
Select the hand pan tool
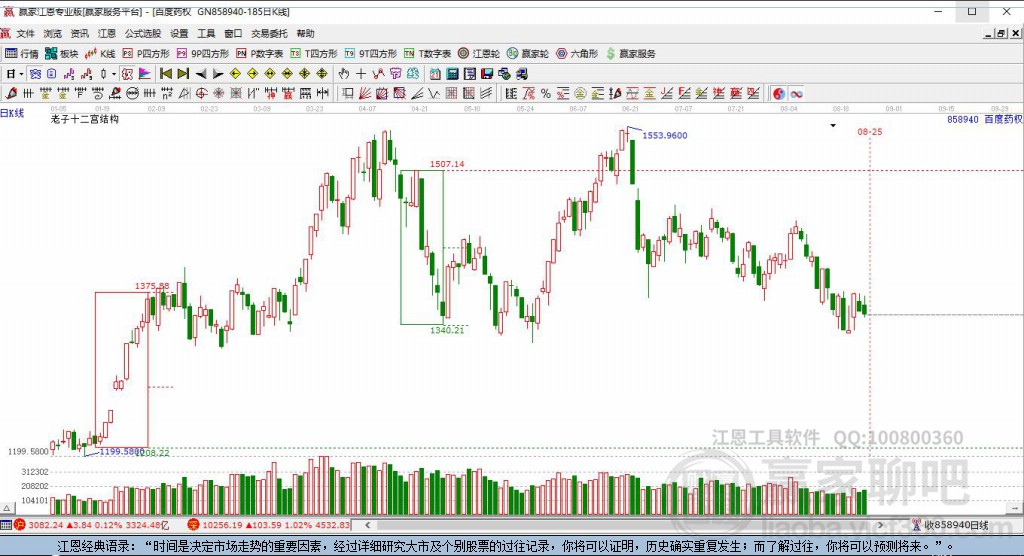click(344, 74)
